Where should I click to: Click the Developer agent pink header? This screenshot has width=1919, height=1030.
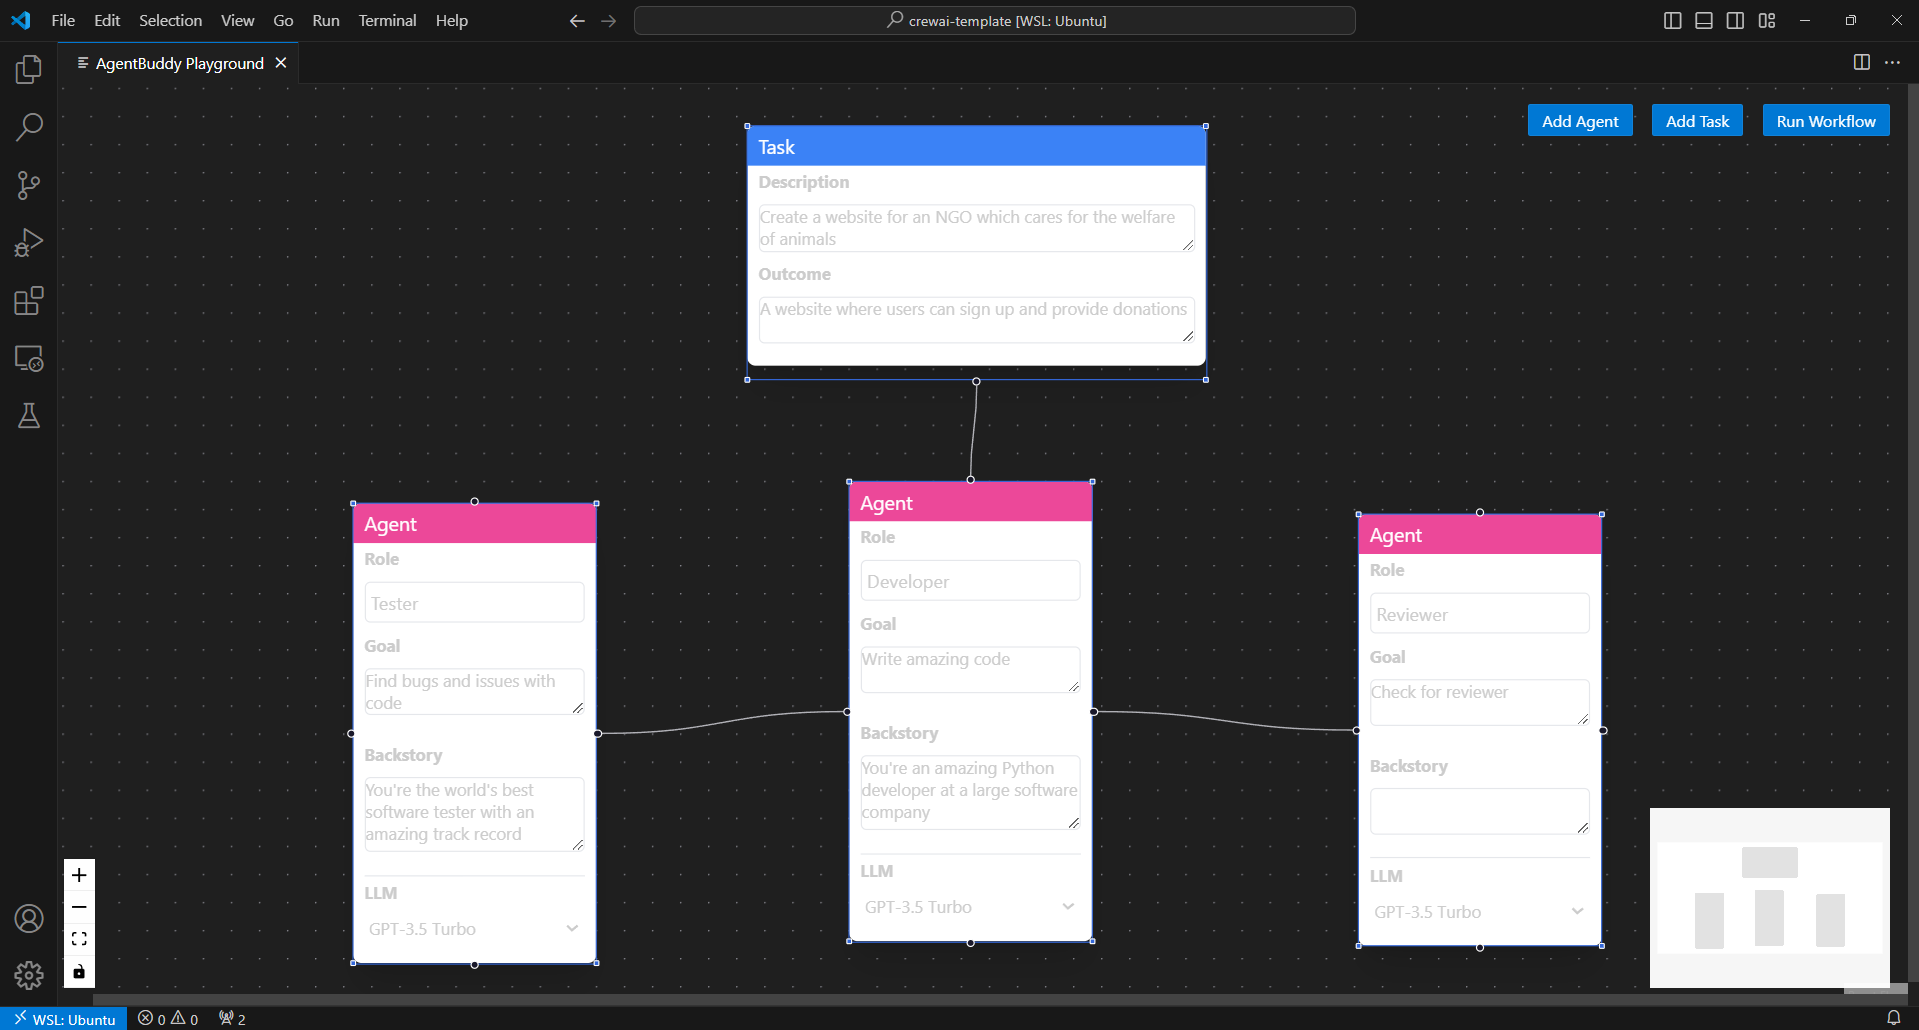point(970,503)
